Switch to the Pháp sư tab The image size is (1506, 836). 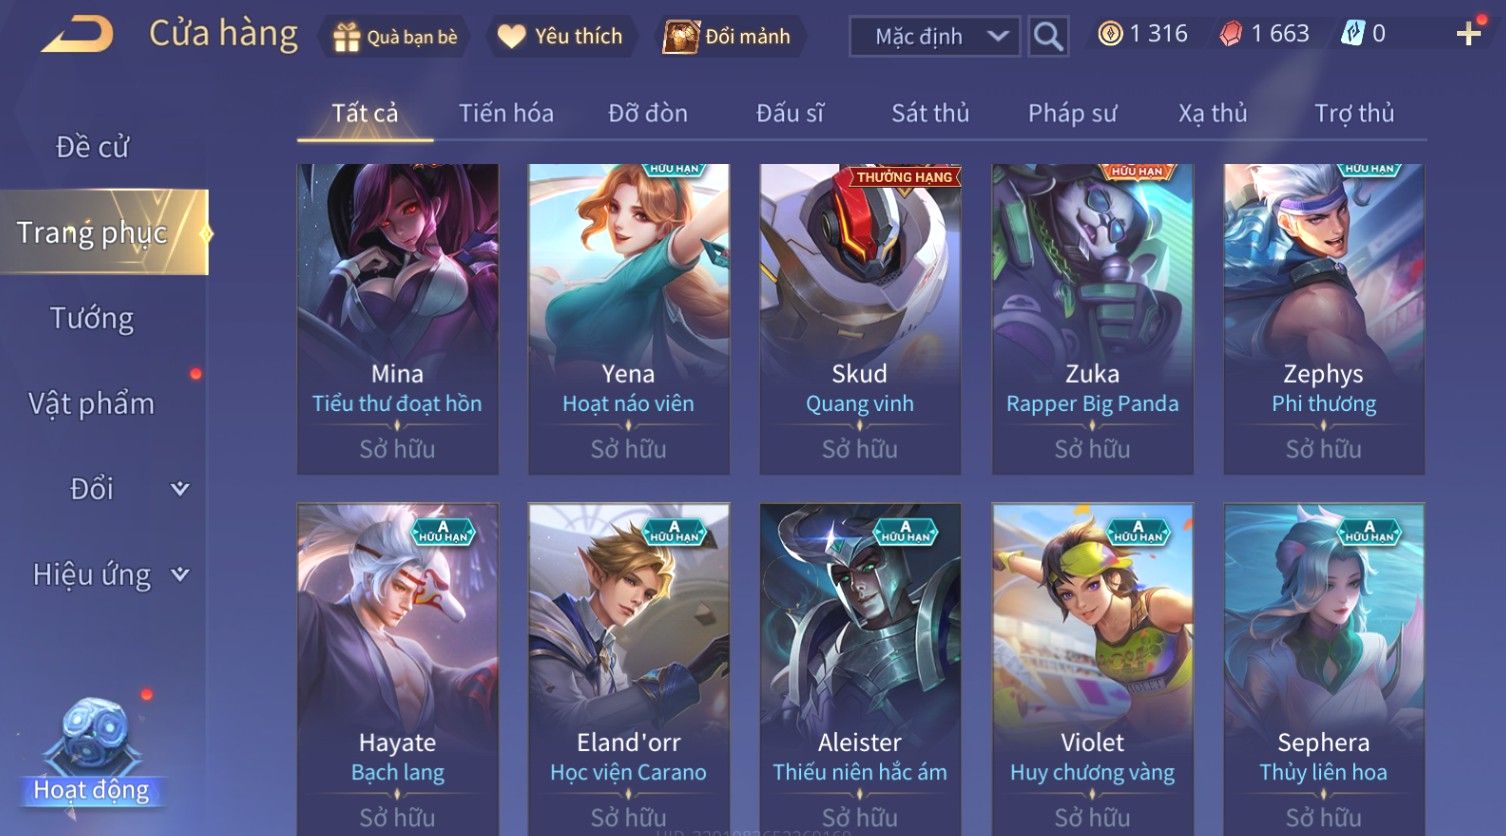(1072, 113)
